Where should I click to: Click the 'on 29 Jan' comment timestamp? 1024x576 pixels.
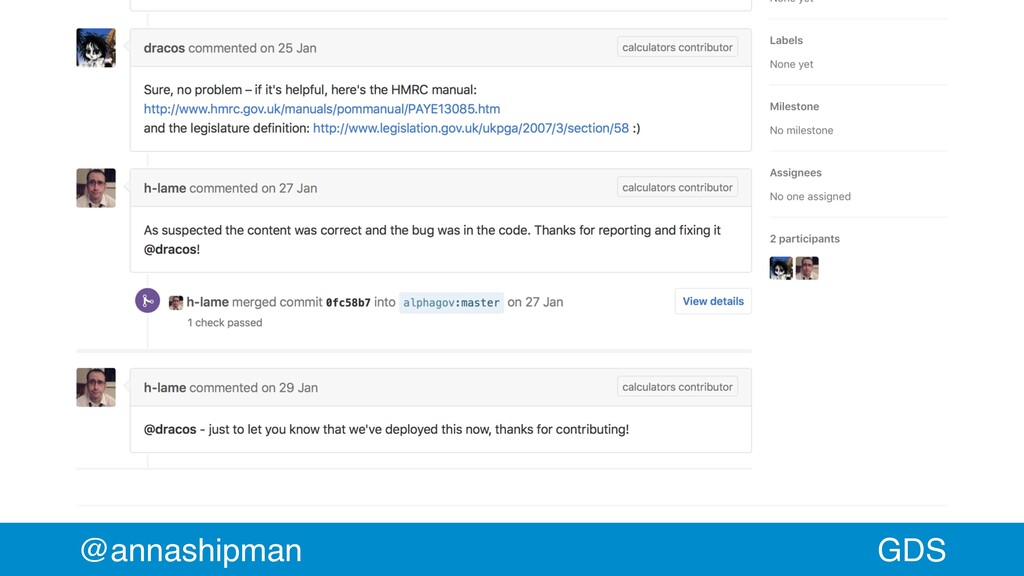click(290, 387)
